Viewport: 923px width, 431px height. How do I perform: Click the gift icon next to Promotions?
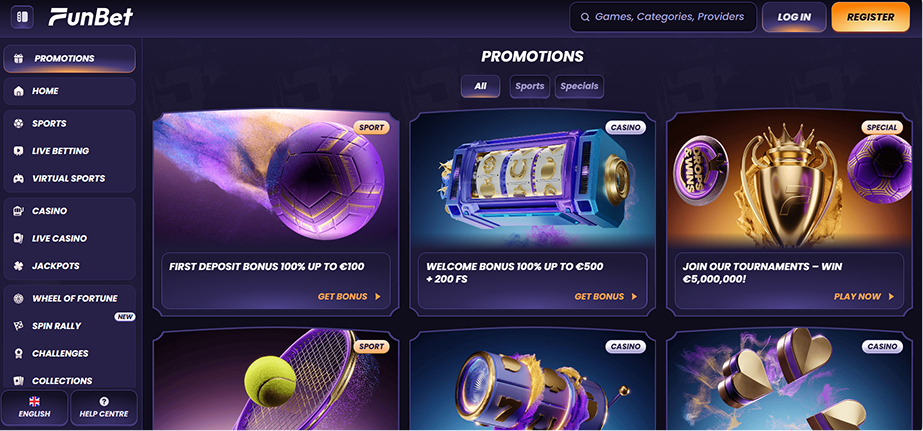point(19,59)
